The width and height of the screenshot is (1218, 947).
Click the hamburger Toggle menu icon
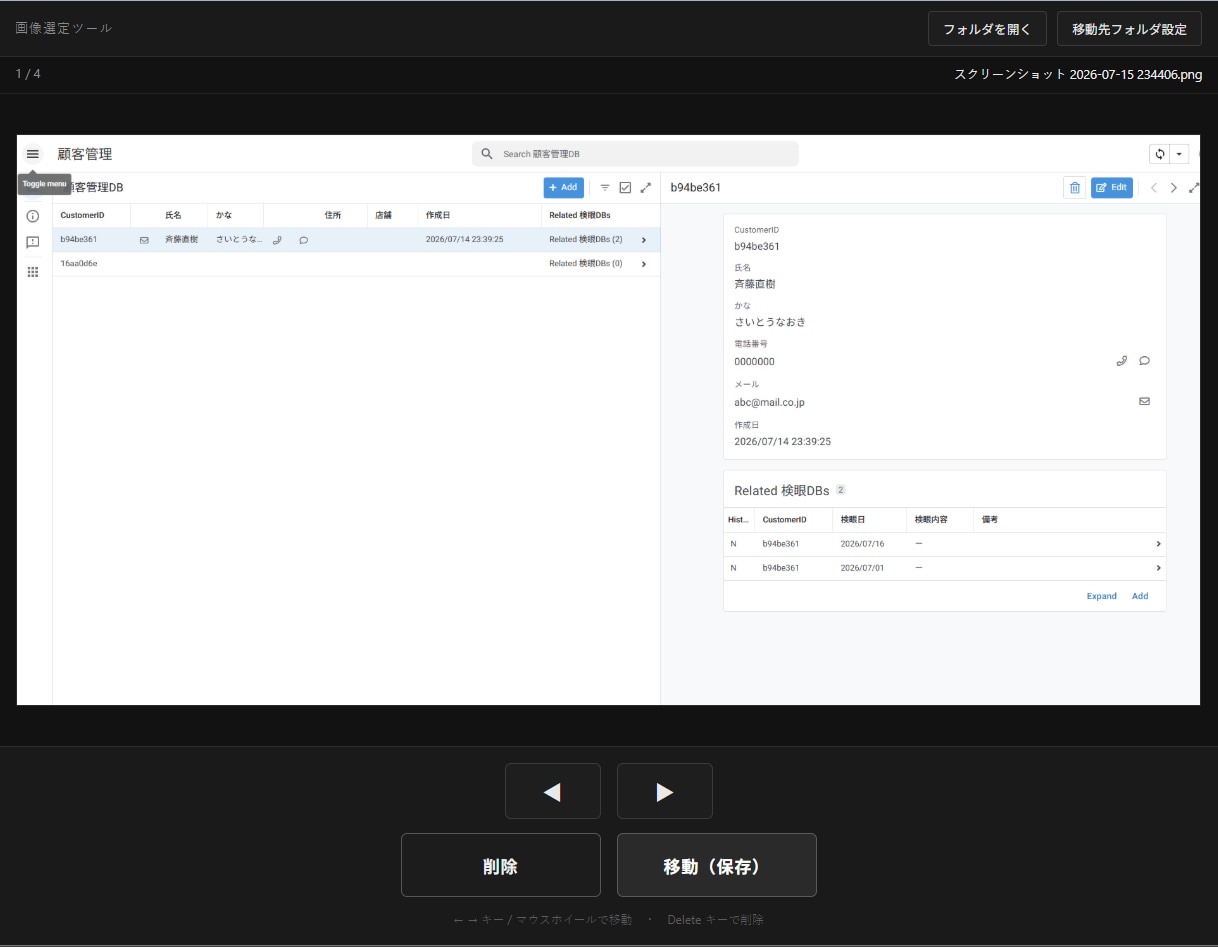coord(33,154)
